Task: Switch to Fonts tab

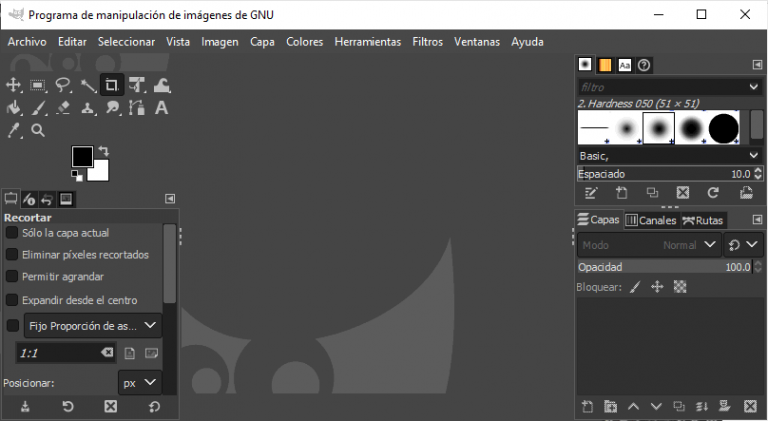Action: click(x=624, y=65)
